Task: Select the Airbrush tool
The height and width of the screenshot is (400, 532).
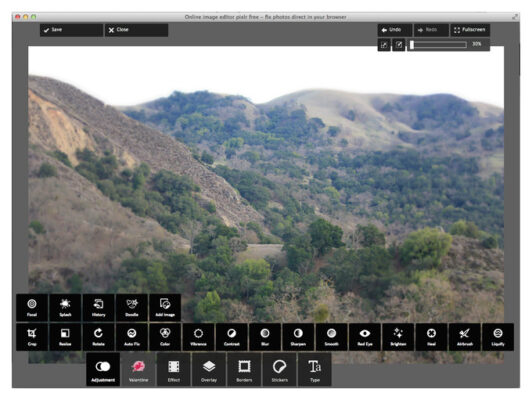Action: [x=464, y=337]
